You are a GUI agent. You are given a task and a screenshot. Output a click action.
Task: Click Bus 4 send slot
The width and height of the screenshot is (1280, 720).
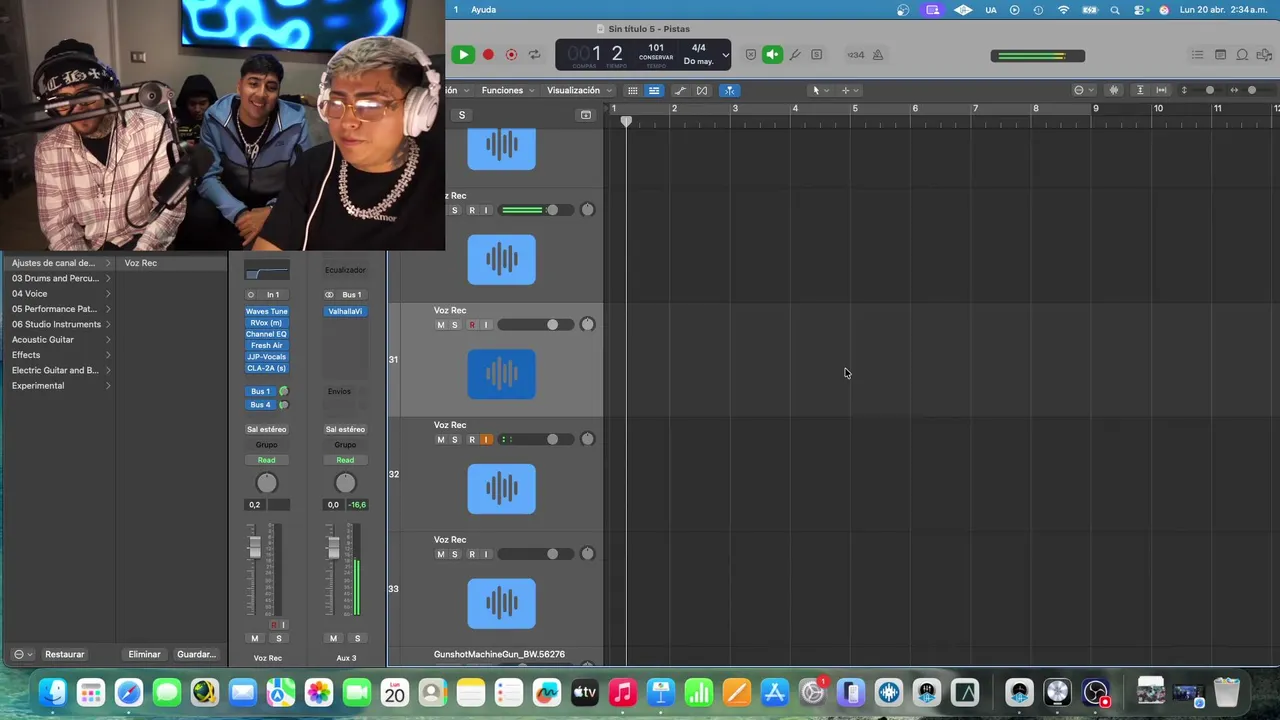tap(260, 405)
